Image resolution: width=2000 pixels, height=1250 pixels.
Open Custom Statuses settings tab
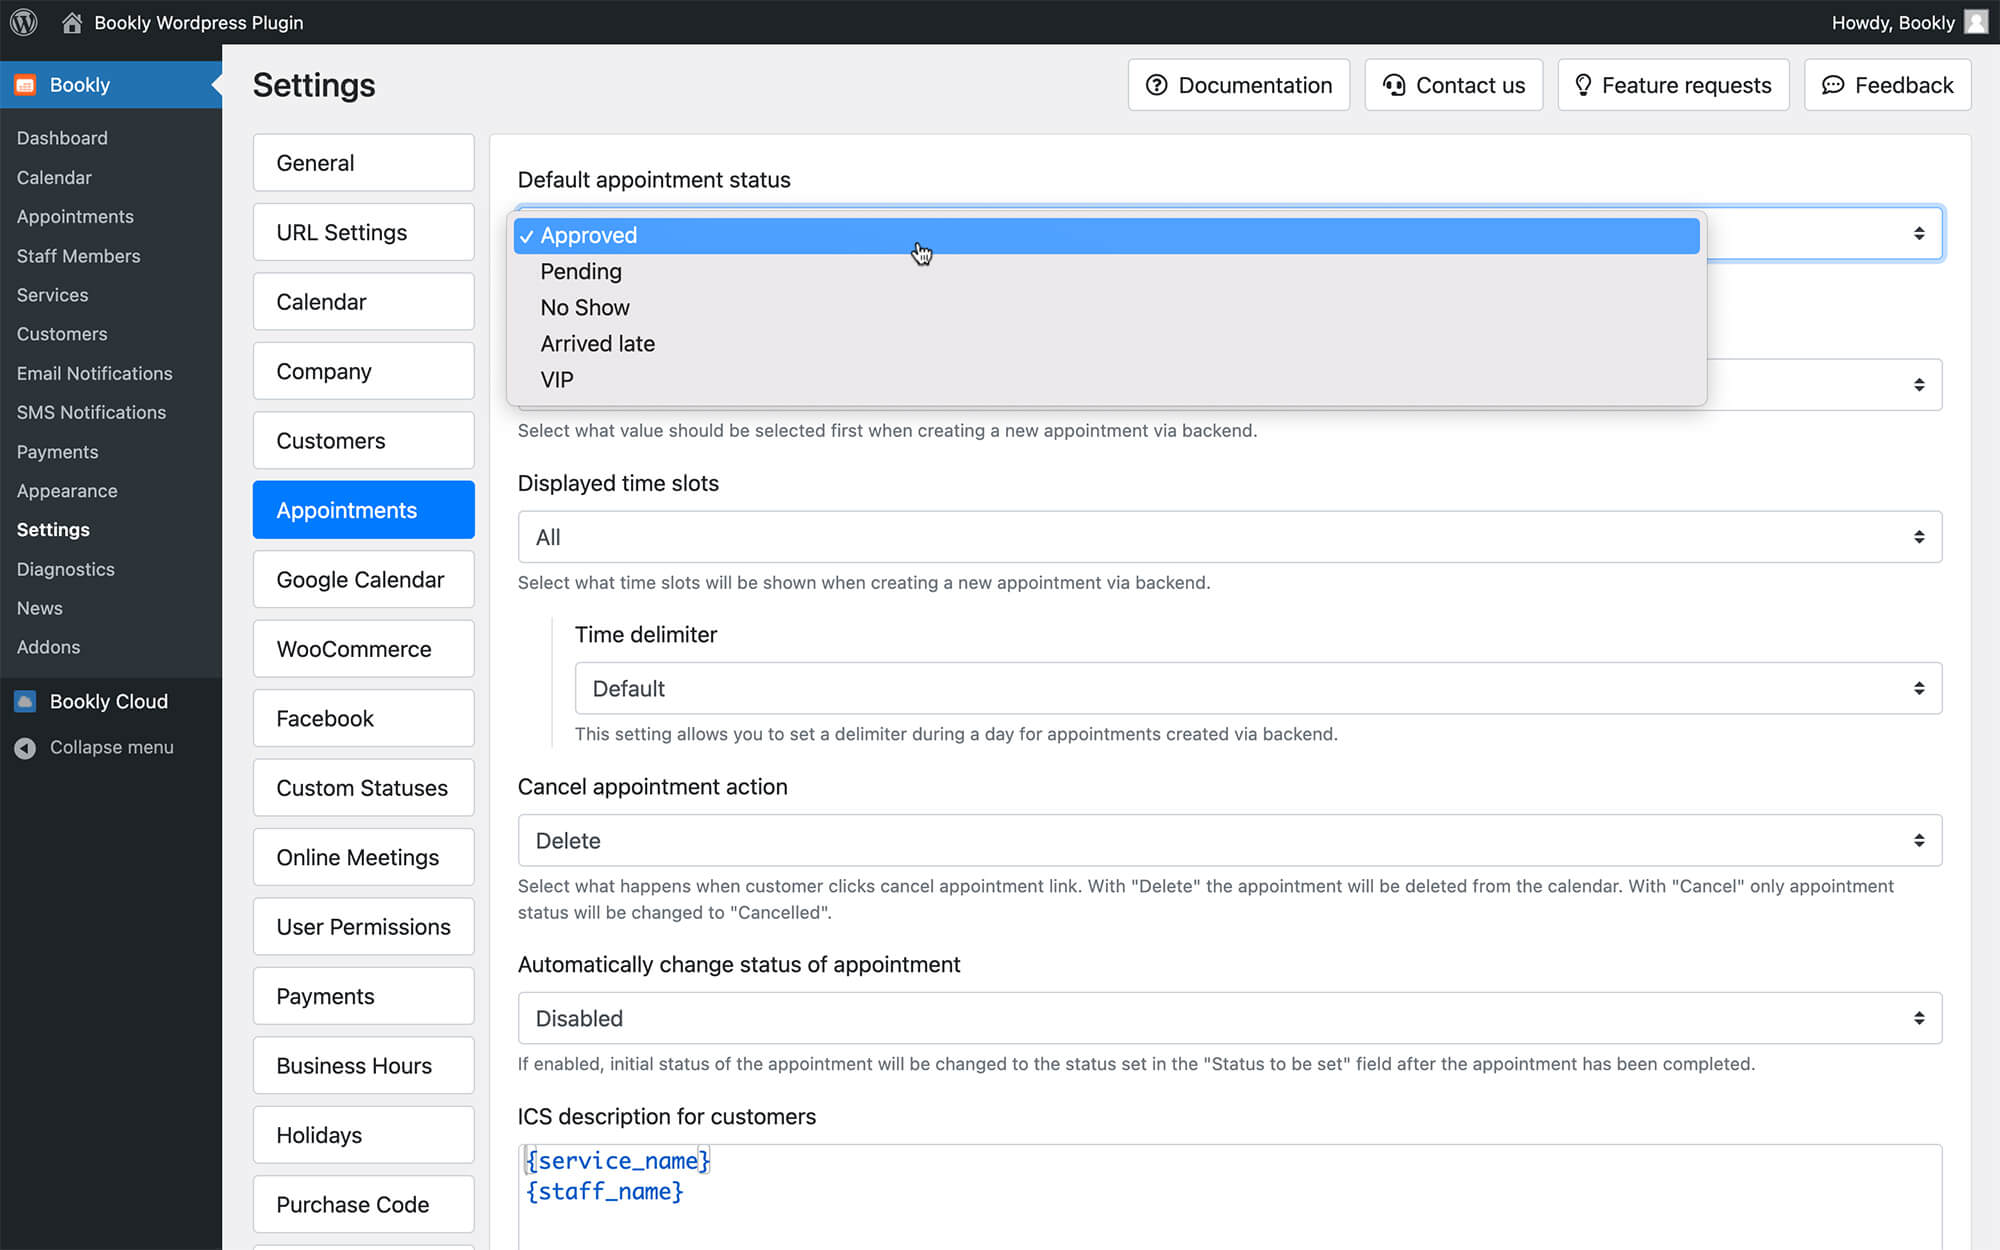pos(363,788)
